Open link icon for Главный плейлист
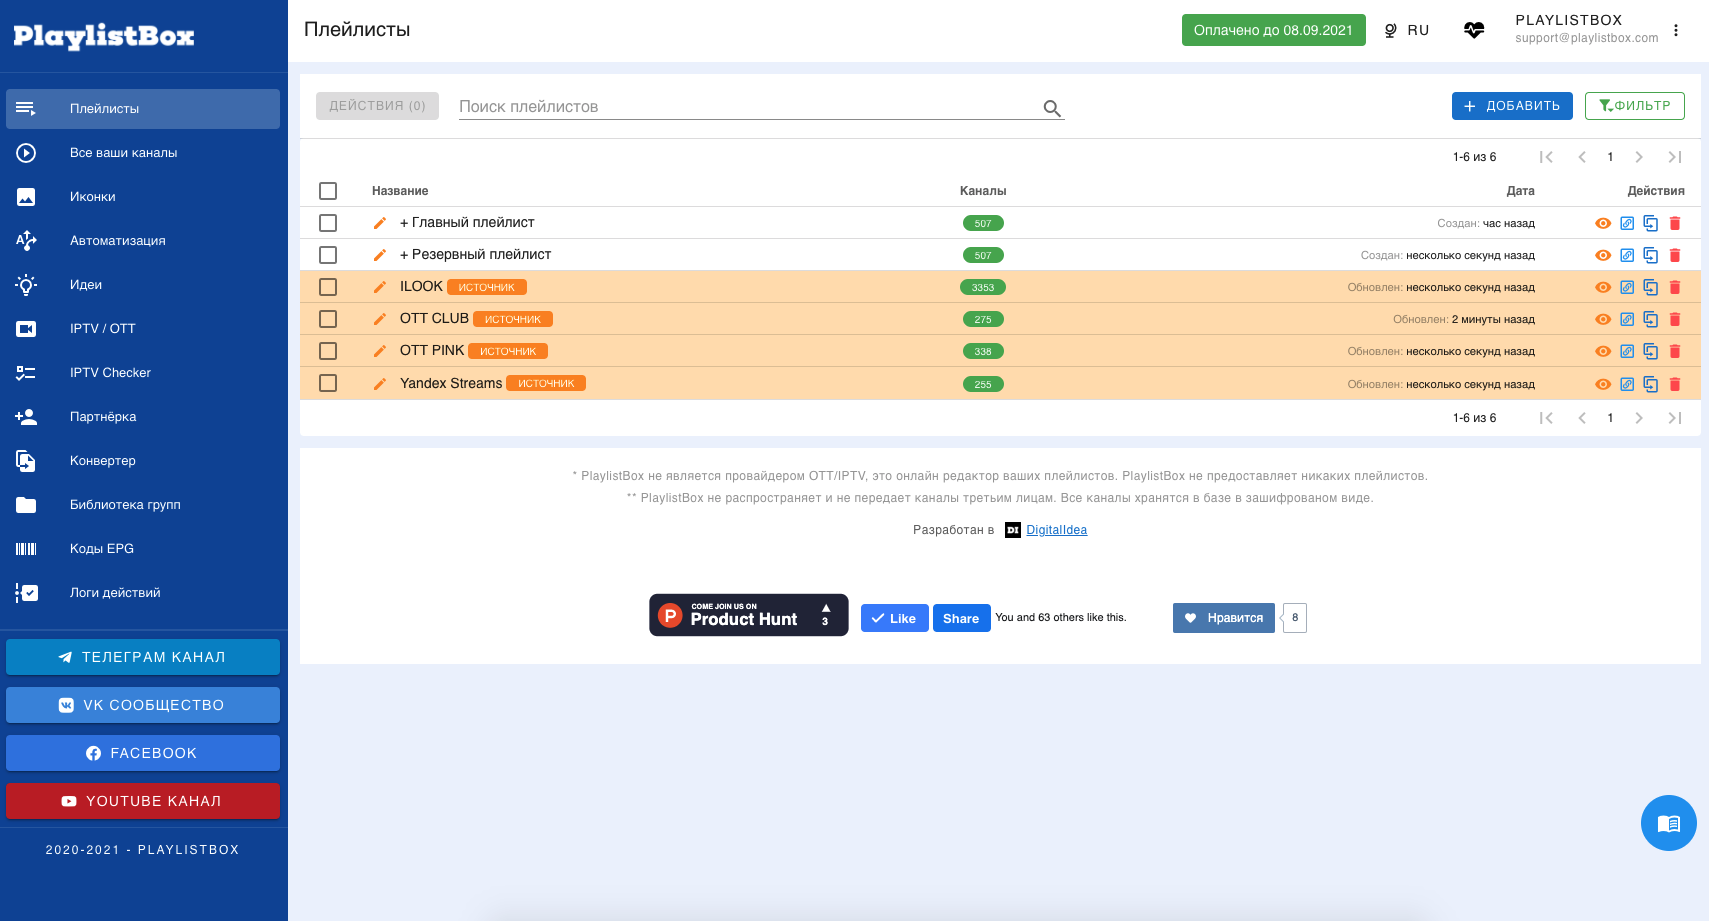Screen dimensions: 1709x921 pyautogui.click(x=1627, y=223)
